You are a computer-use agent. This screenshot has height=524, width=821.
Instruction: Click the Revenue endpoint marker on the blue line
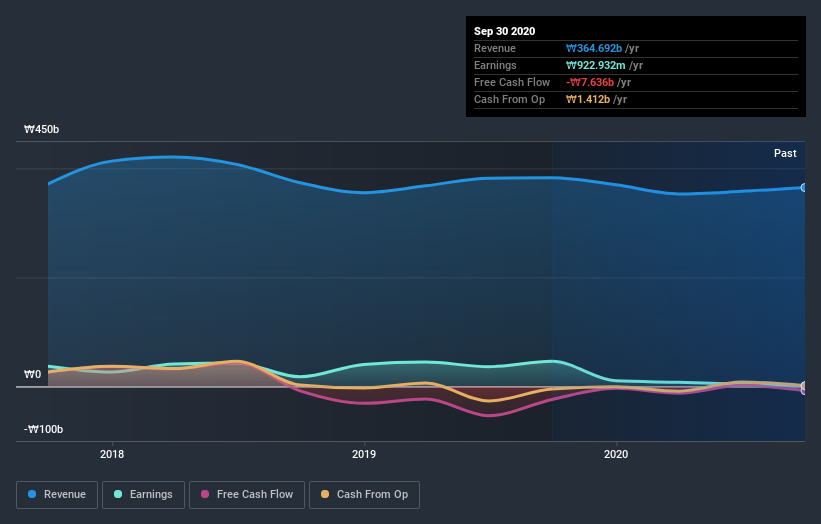[x=804, y=187]
